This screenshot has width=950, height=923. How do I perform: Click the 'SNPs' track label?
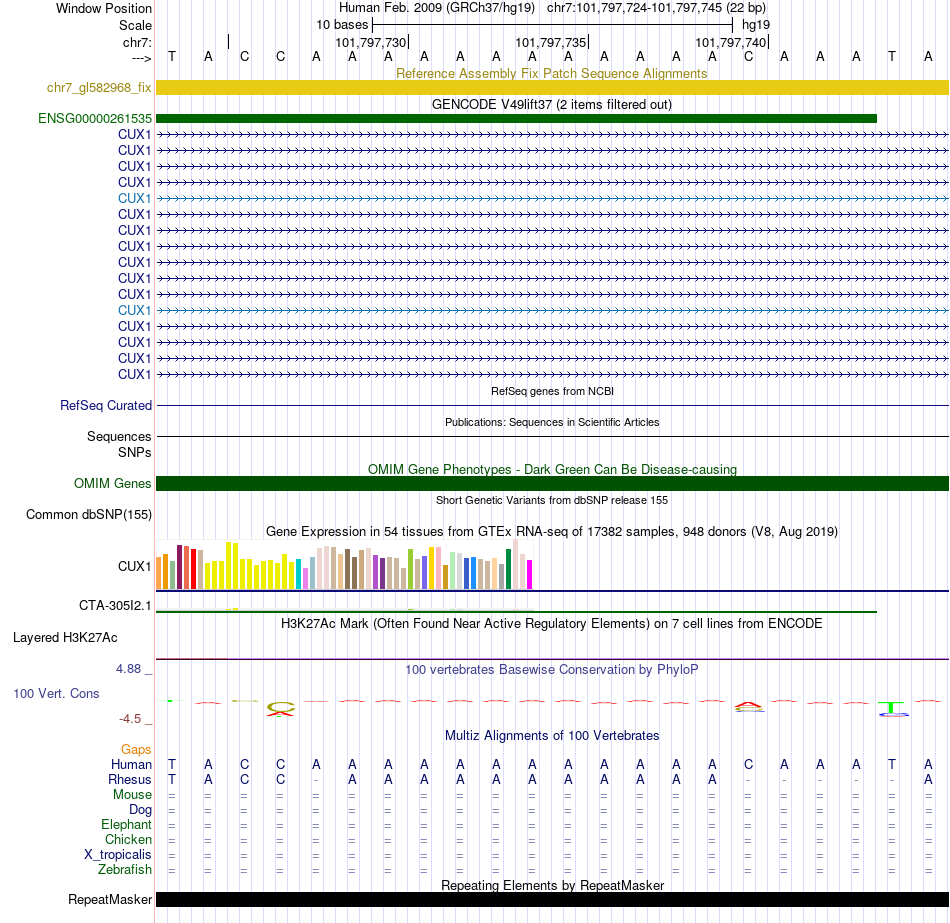click(135, 452)
